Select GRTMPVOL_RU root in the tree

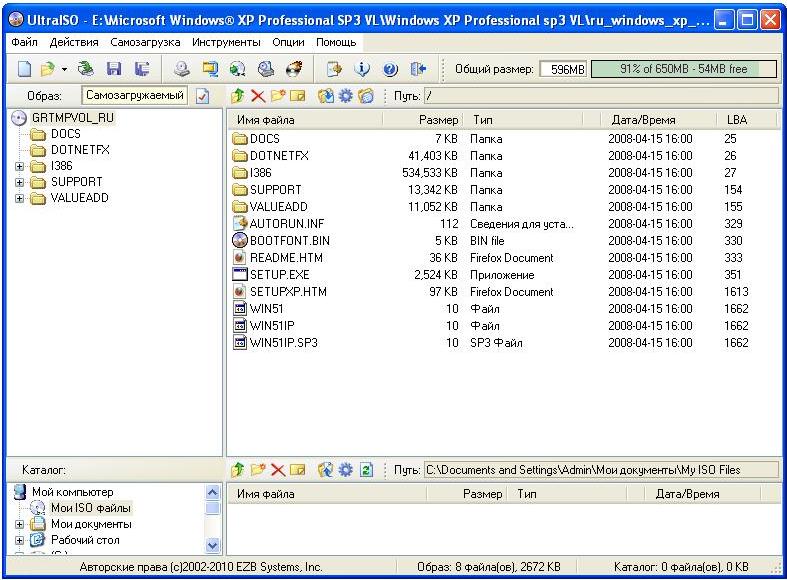(x=73, y=118)
